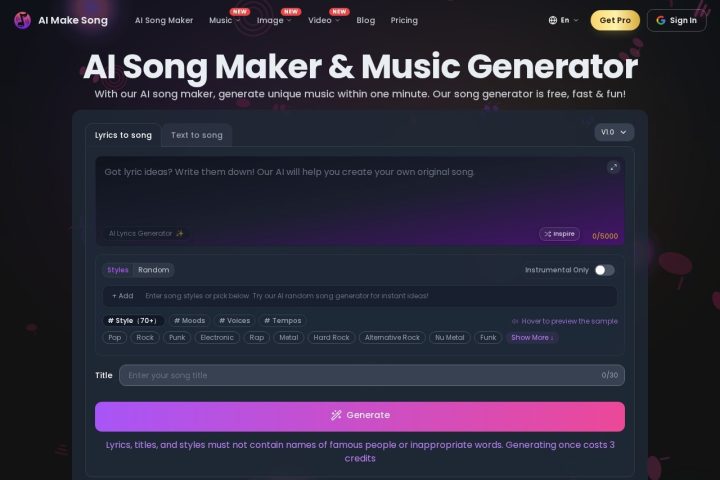Click the Inspire shuffle button

click(x=559, y=234)
